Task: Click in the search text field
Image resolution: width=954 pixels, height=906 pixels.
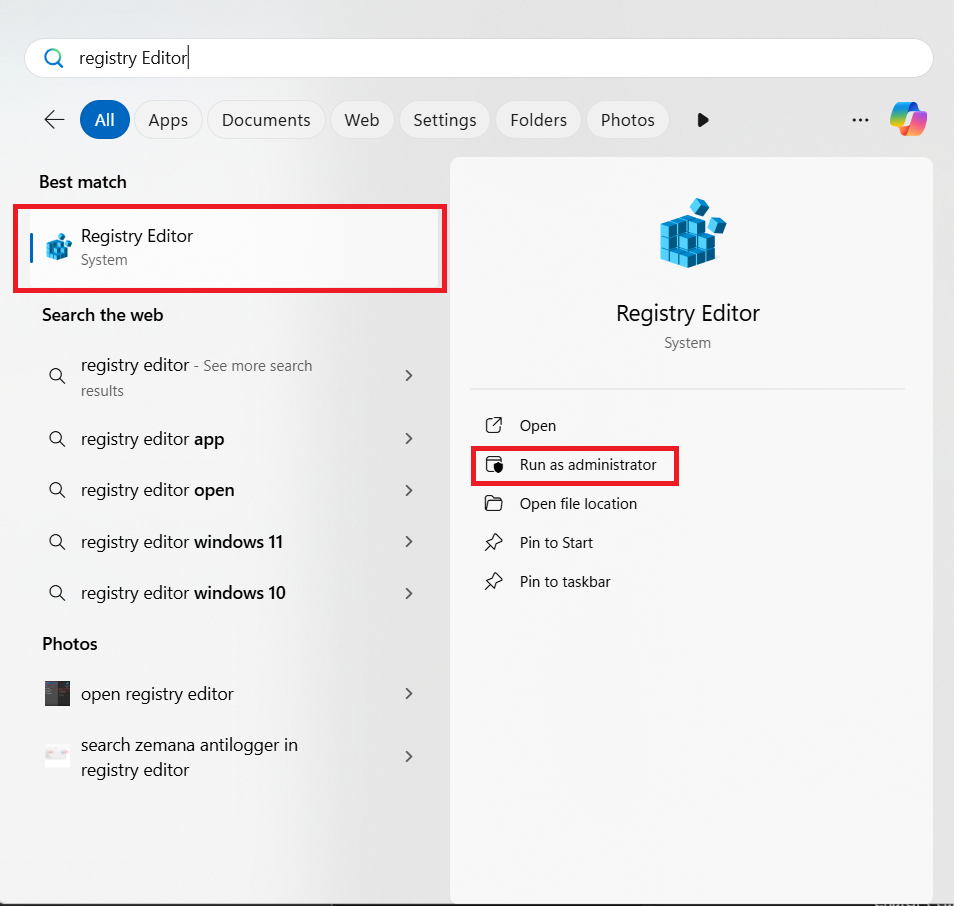Action: (x=478, y=58)
